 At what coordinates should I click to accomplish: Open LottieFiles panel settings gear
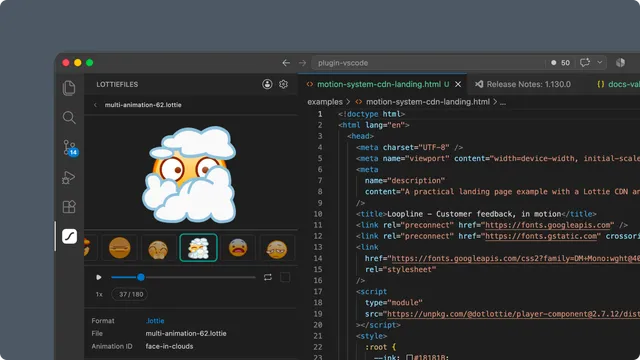click(283, 84)
